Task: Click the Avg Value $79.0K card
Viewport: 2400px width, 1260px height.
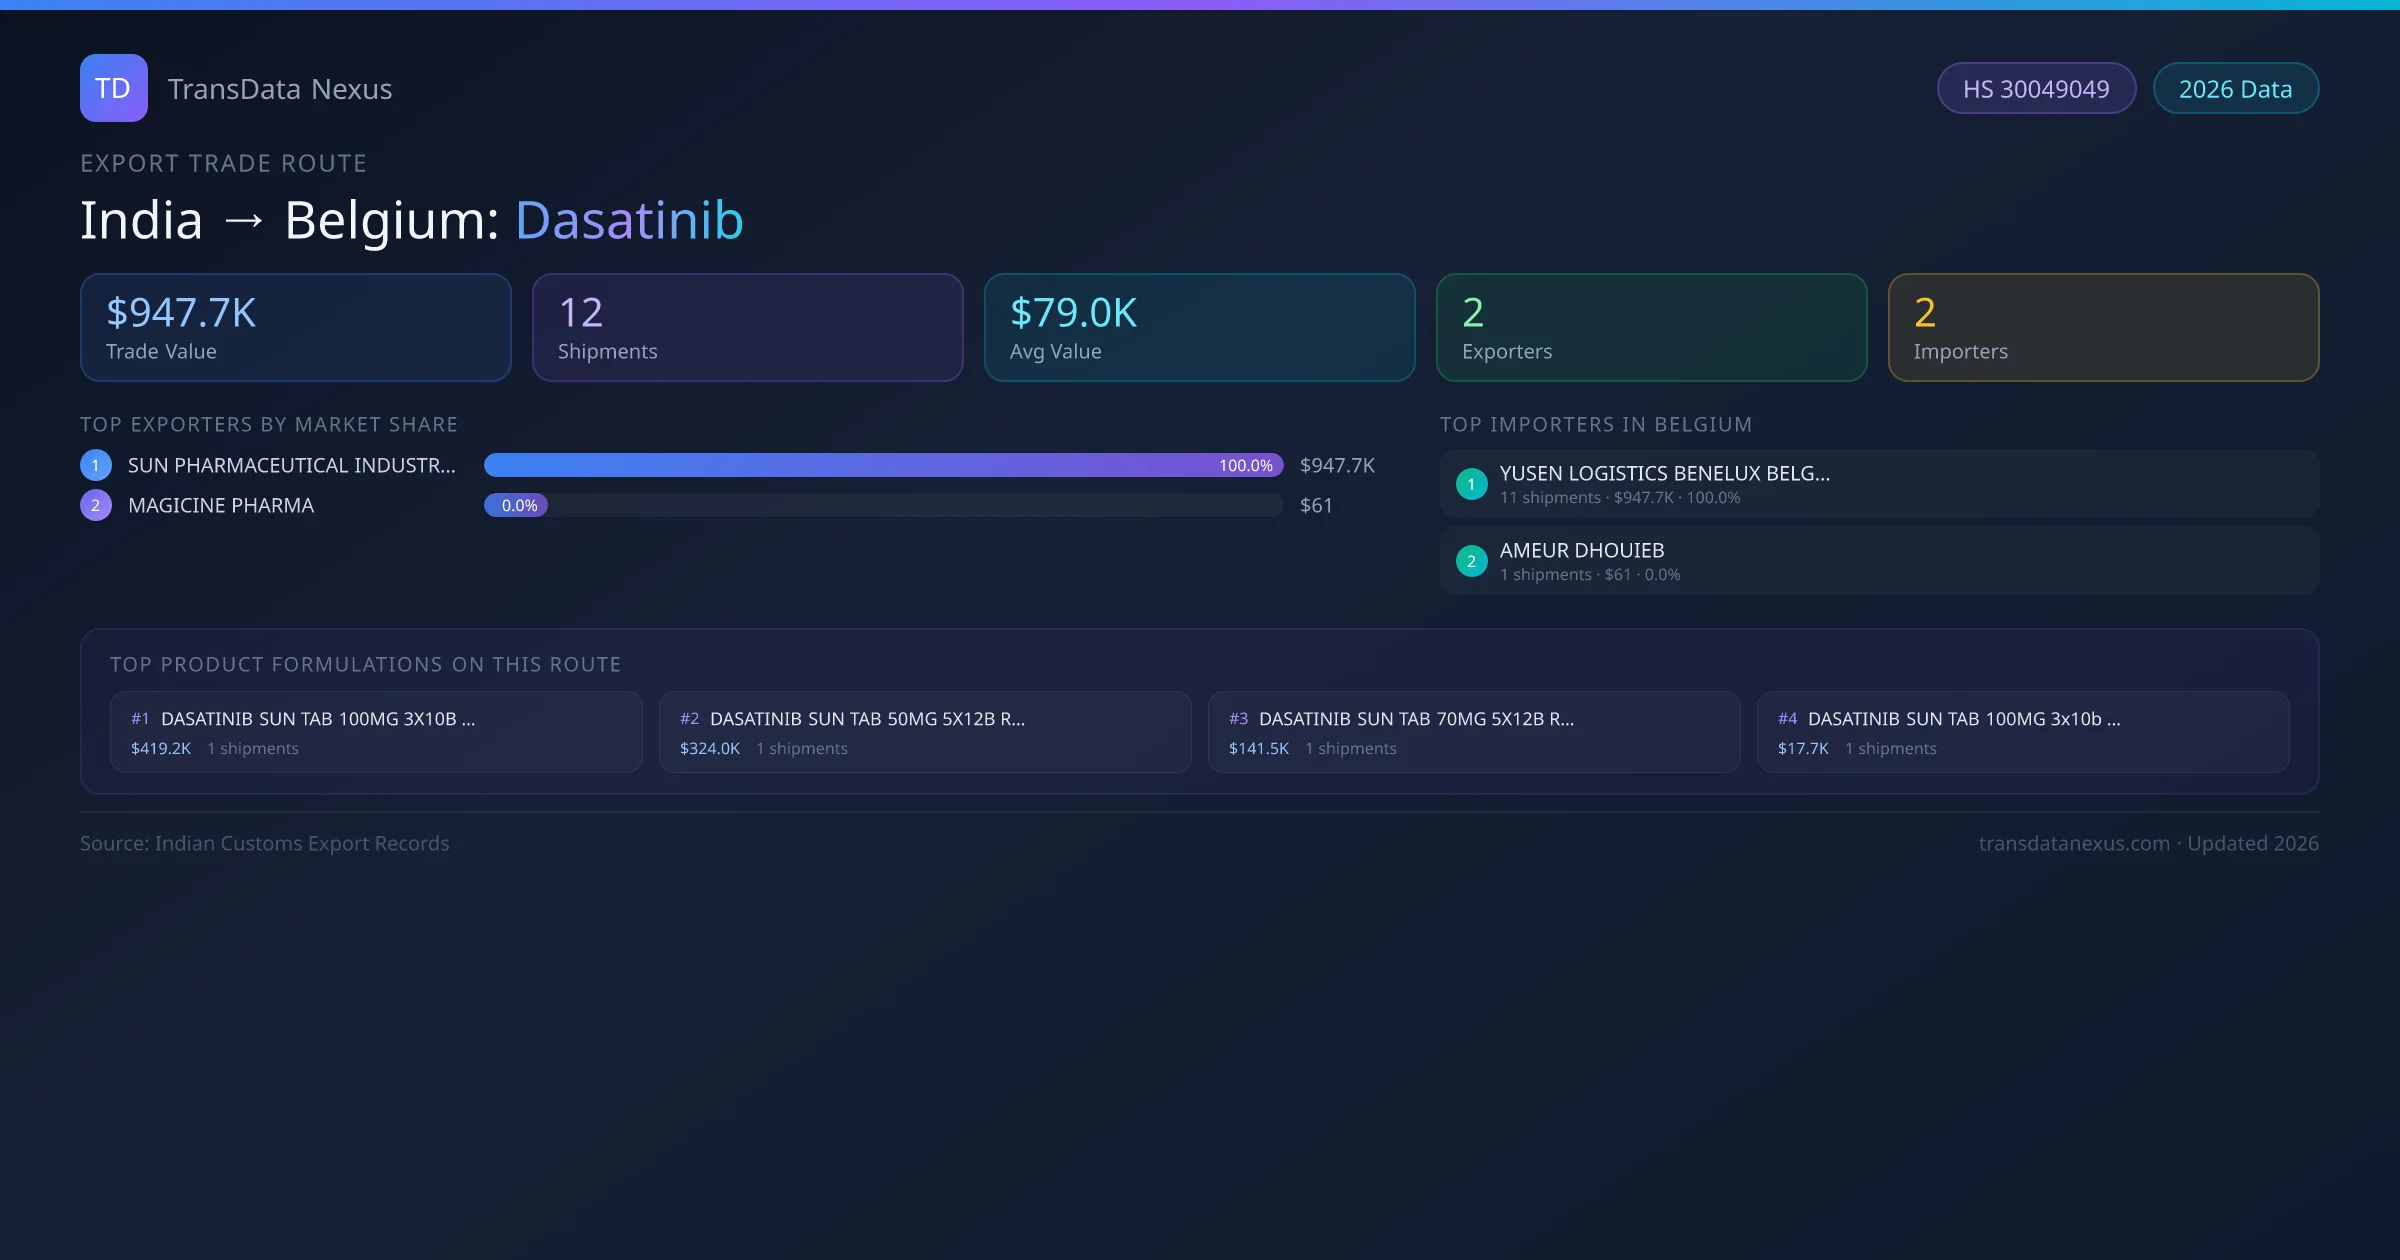Action: (x=1199, y=327)
